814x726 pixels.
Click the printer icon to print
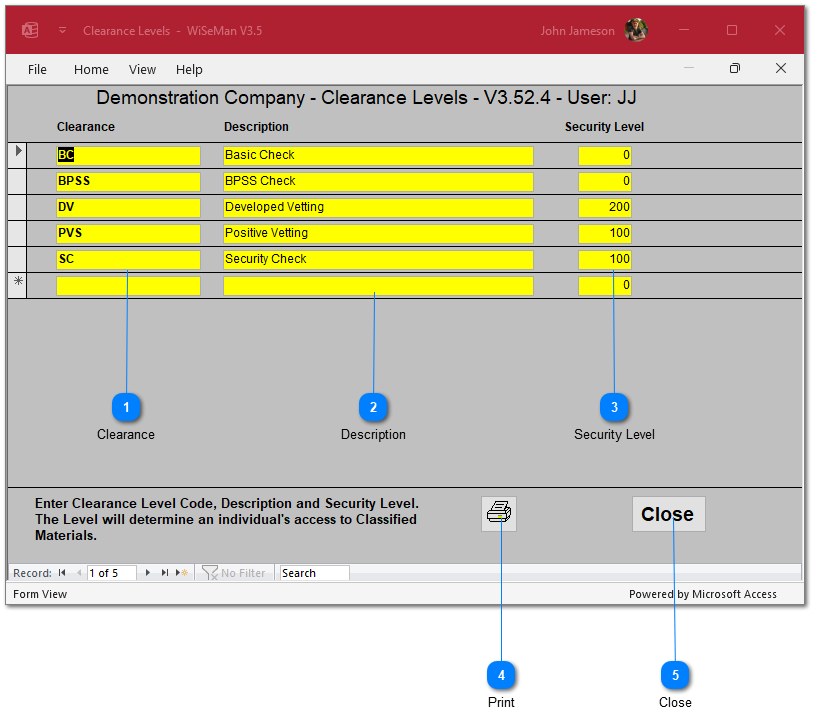tap(499, 514)
